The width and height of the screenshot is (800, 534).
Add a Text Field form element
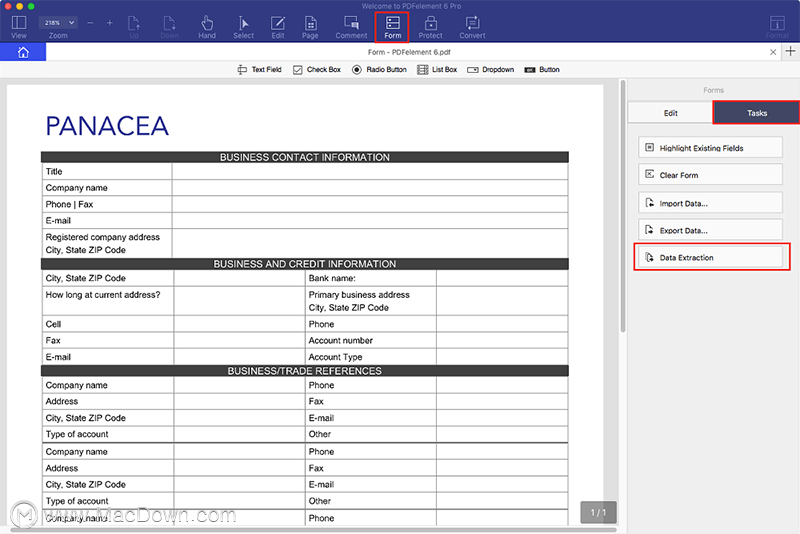tap(259, 69)
